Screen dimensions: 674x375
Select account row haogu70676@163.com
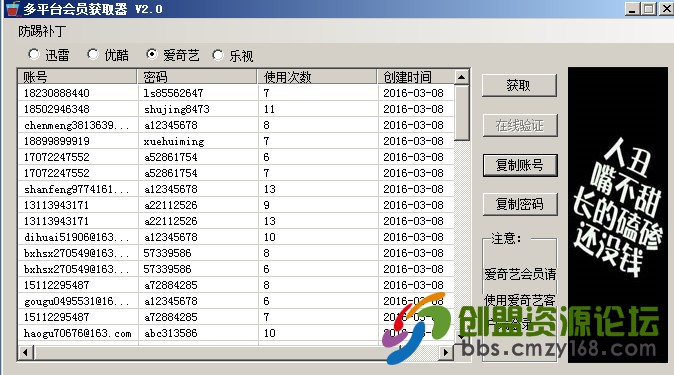236,333
